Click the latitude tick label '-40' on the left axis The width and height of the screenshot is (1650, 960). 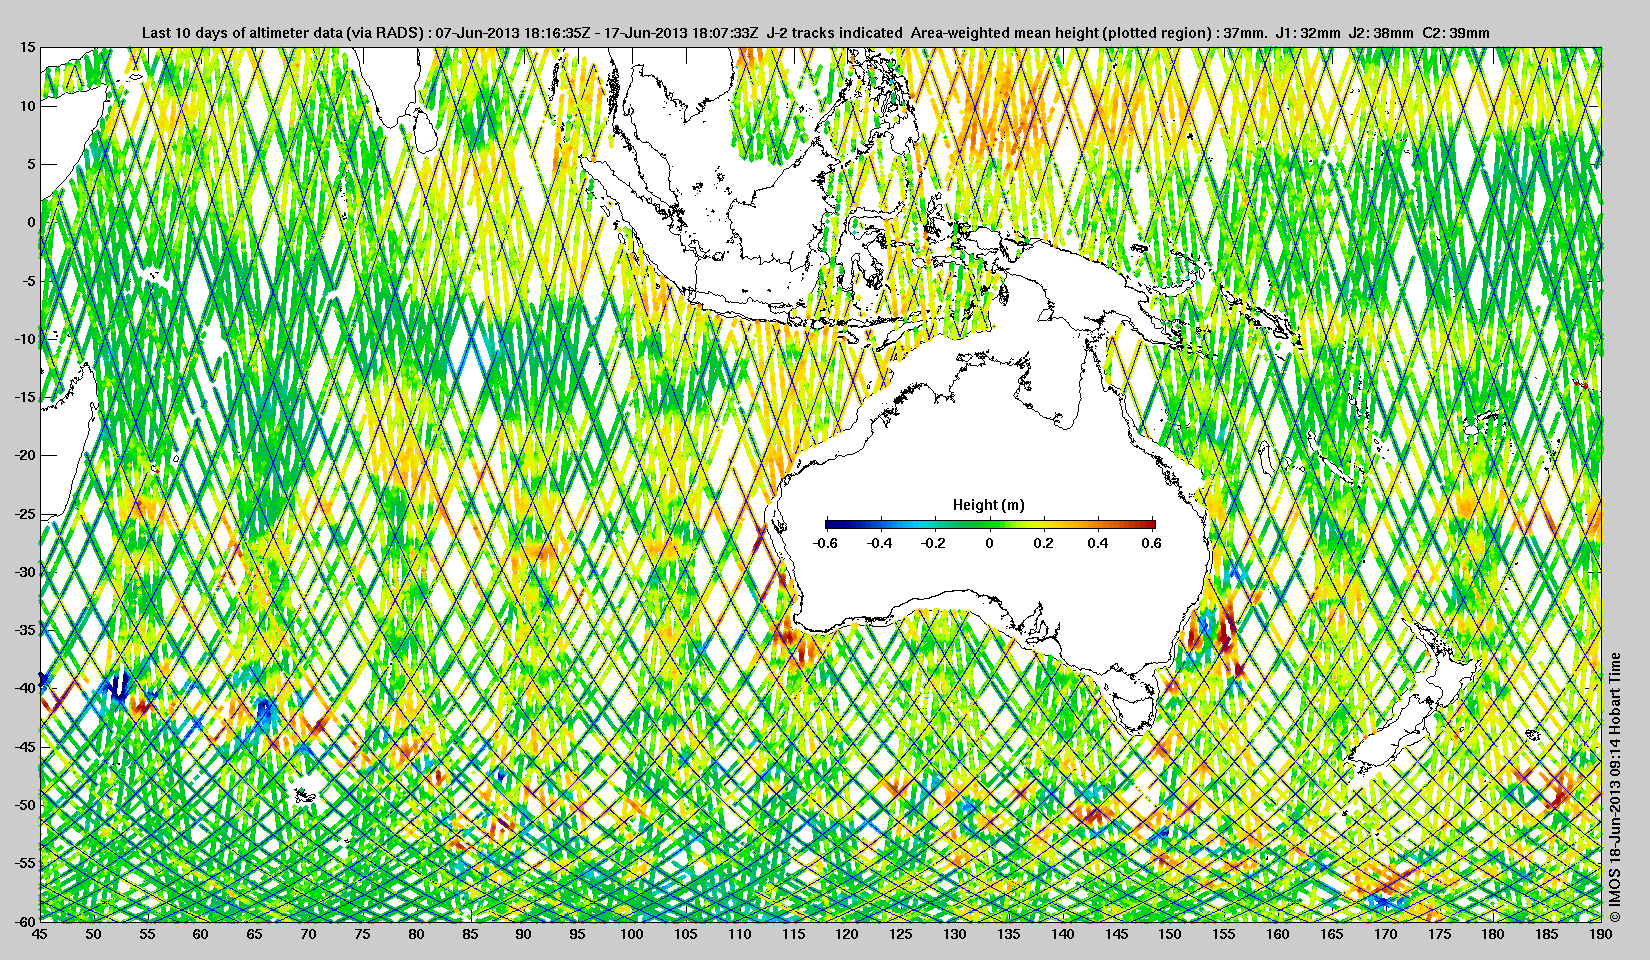pyautogui.click(x=25, y=688)
